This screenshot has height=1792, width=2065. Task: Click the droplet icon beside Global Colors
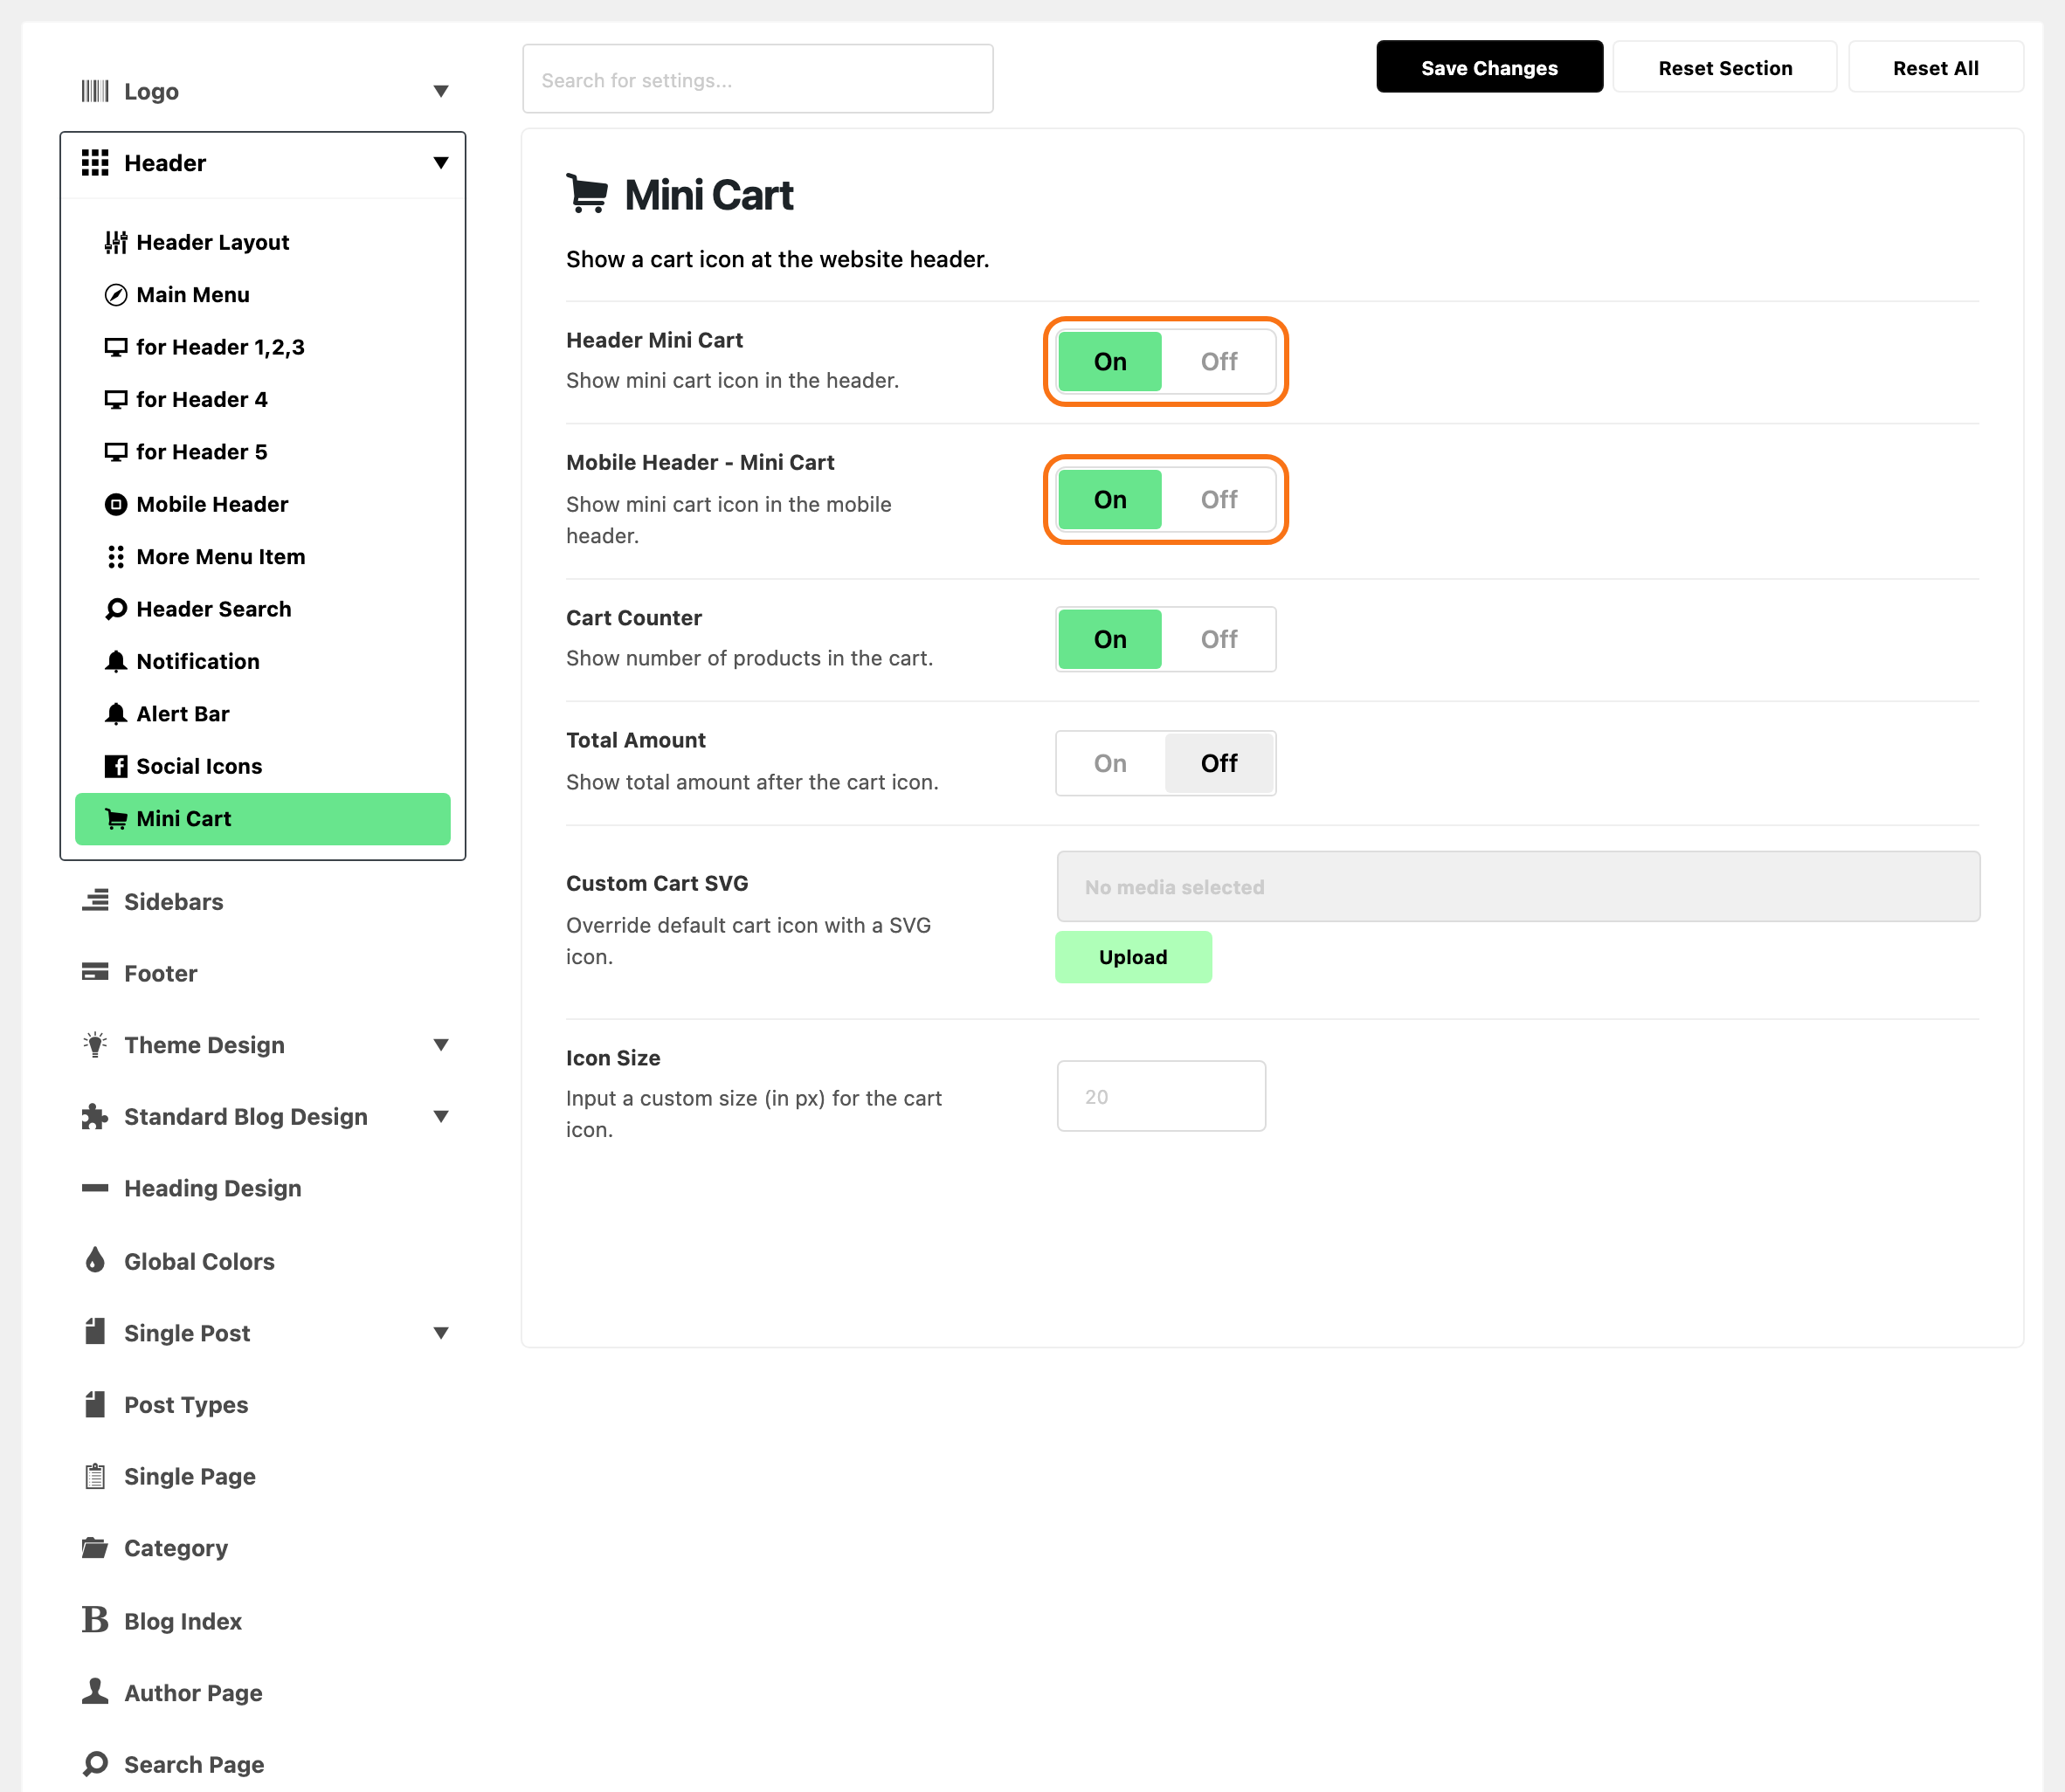(x=95, y=1260)
